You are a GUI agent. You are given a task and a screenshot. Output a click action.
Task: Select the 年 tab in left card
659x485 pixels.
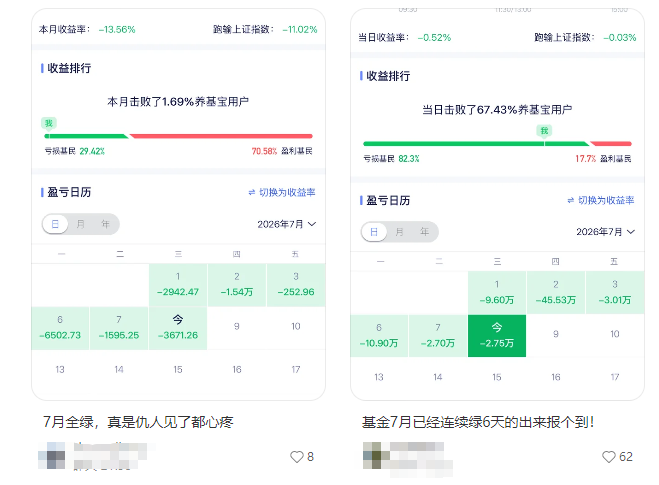[x=105, y=224]
